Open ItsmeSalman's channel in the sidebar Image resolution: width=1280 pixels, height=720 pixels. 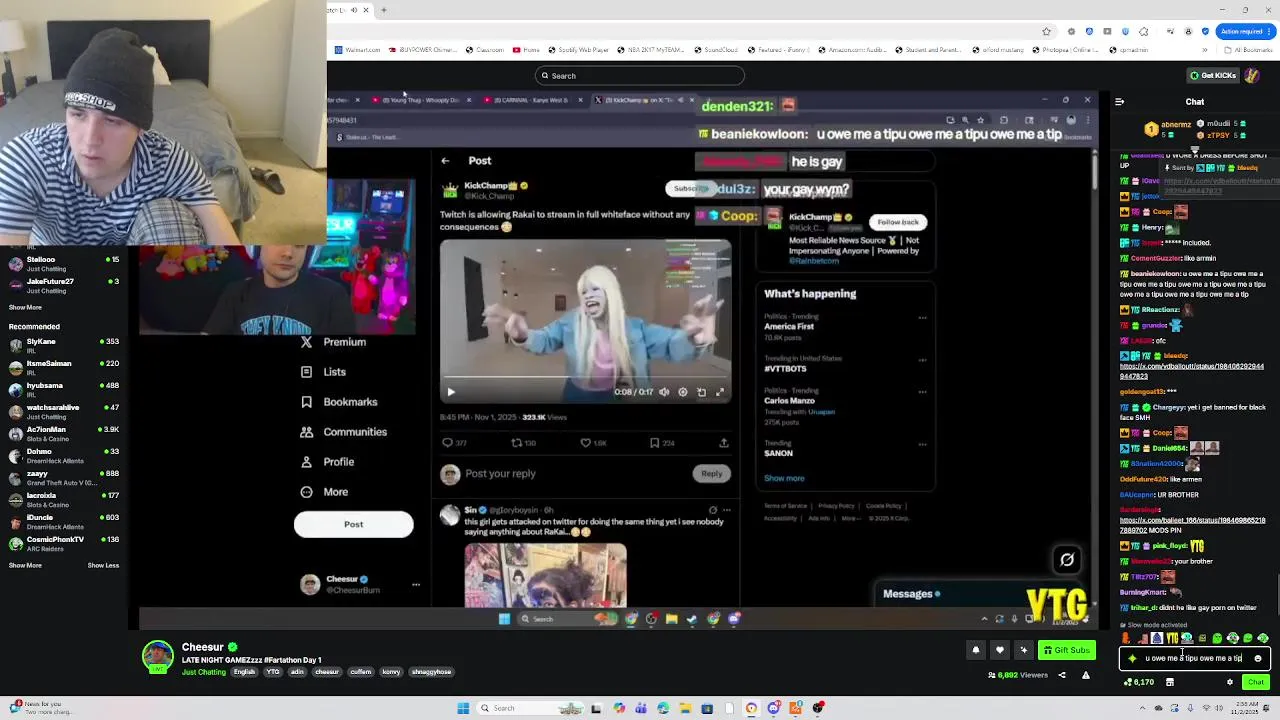[x=64, y=367]
